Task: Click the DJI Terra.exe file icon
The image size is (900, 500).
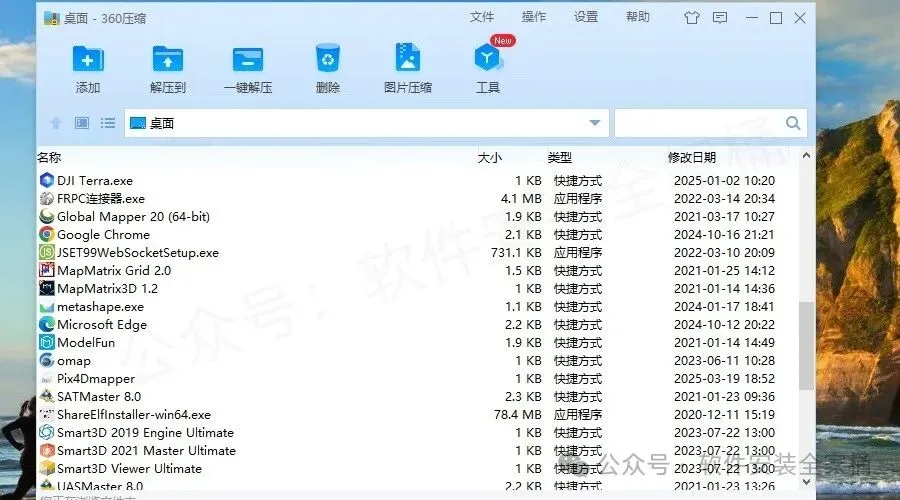Action: coord(46,180)
